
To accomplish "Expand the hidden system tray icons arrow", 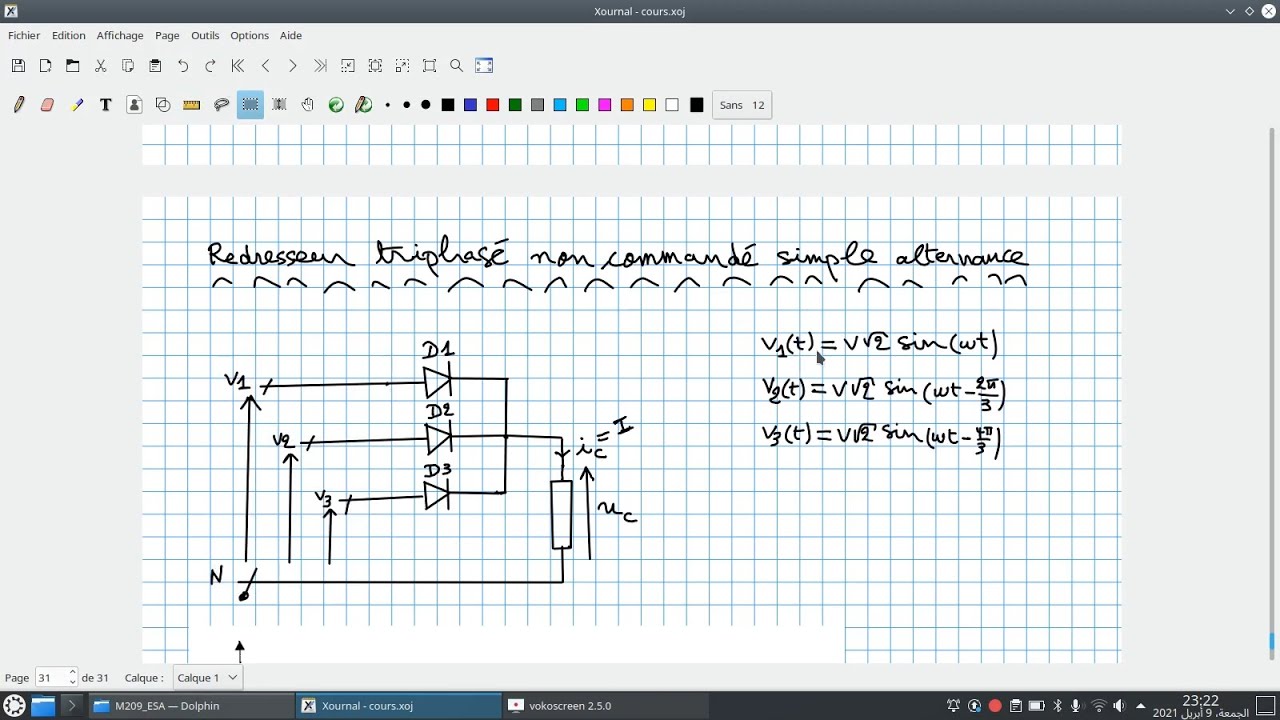I will pos(1141,706).
